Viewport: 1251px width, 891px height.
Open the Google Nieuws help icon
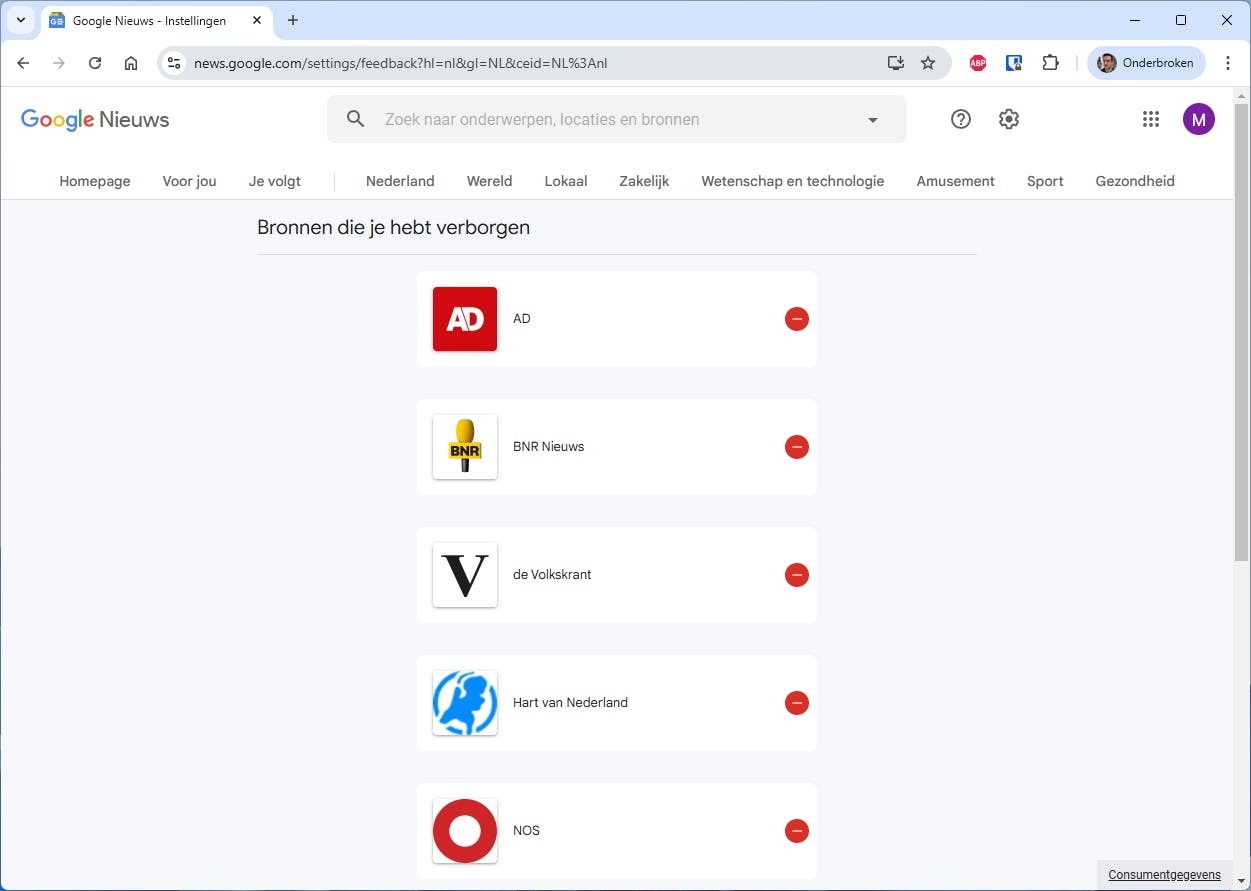961,119
